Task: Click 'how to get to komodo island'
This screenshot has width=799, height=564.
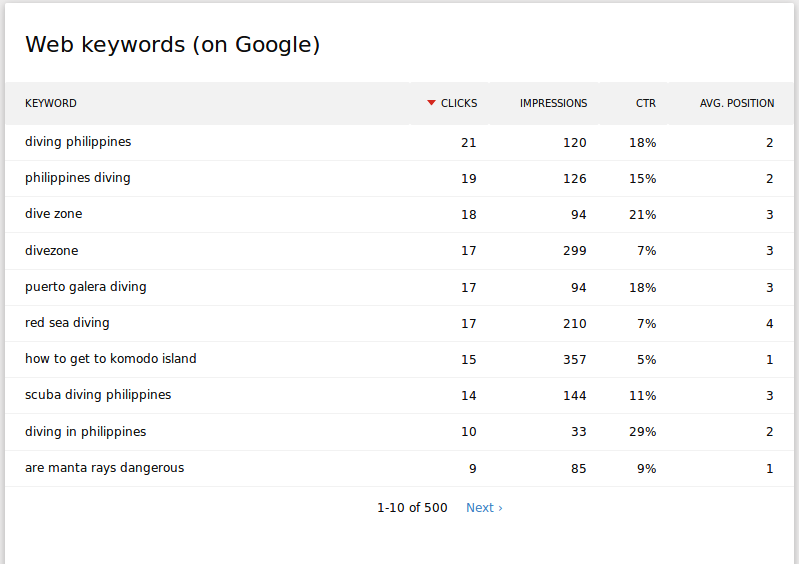Action: (111, 359)
